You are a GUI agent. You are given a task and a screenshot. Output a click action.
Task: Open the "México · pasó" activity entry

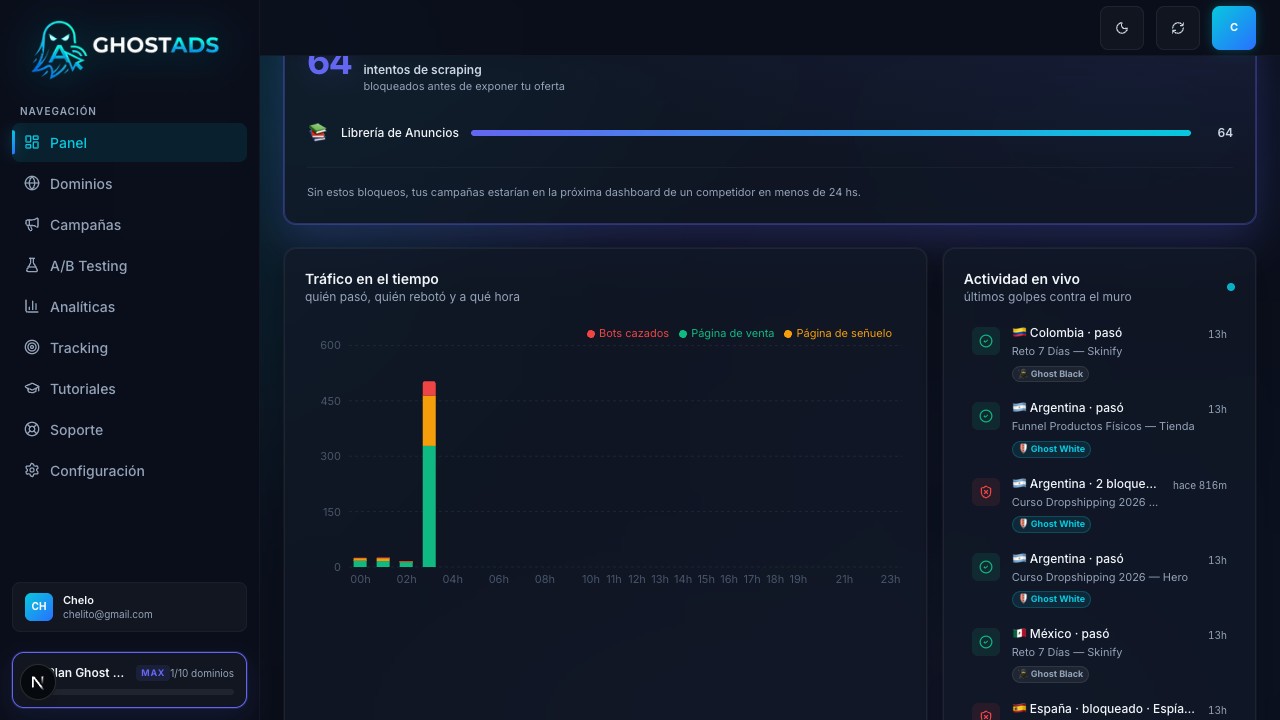1099,654
